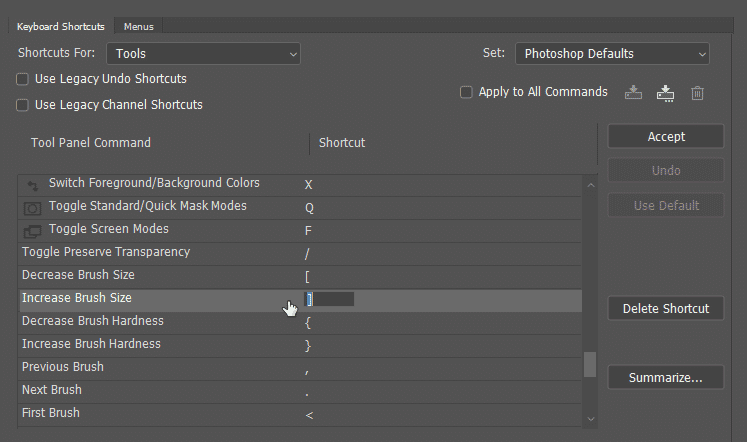This screenshot has height=442, width=747.
Task: Click the Increase Brush Size shortcut field
Action: coord(330,299)
